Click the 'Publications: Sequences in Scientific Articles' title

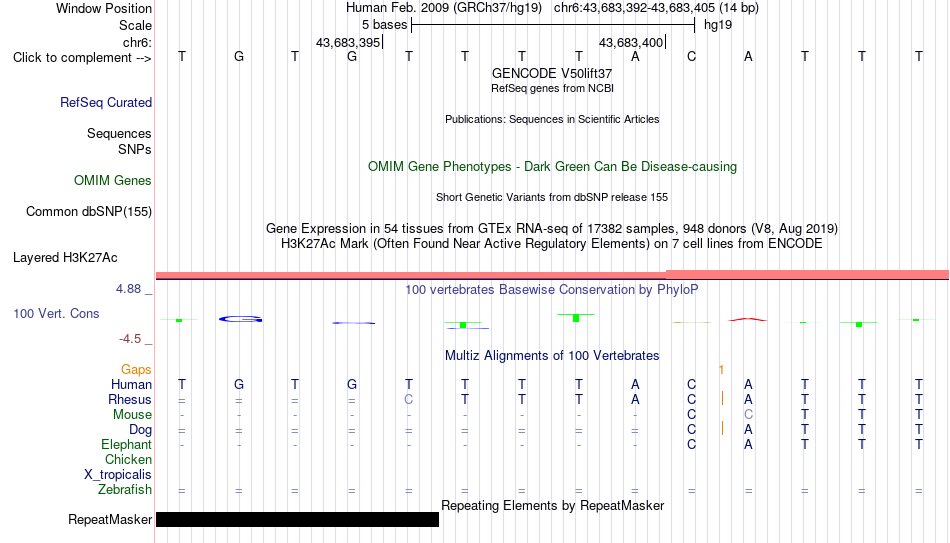pyautogui.click(x=552, y=119)
